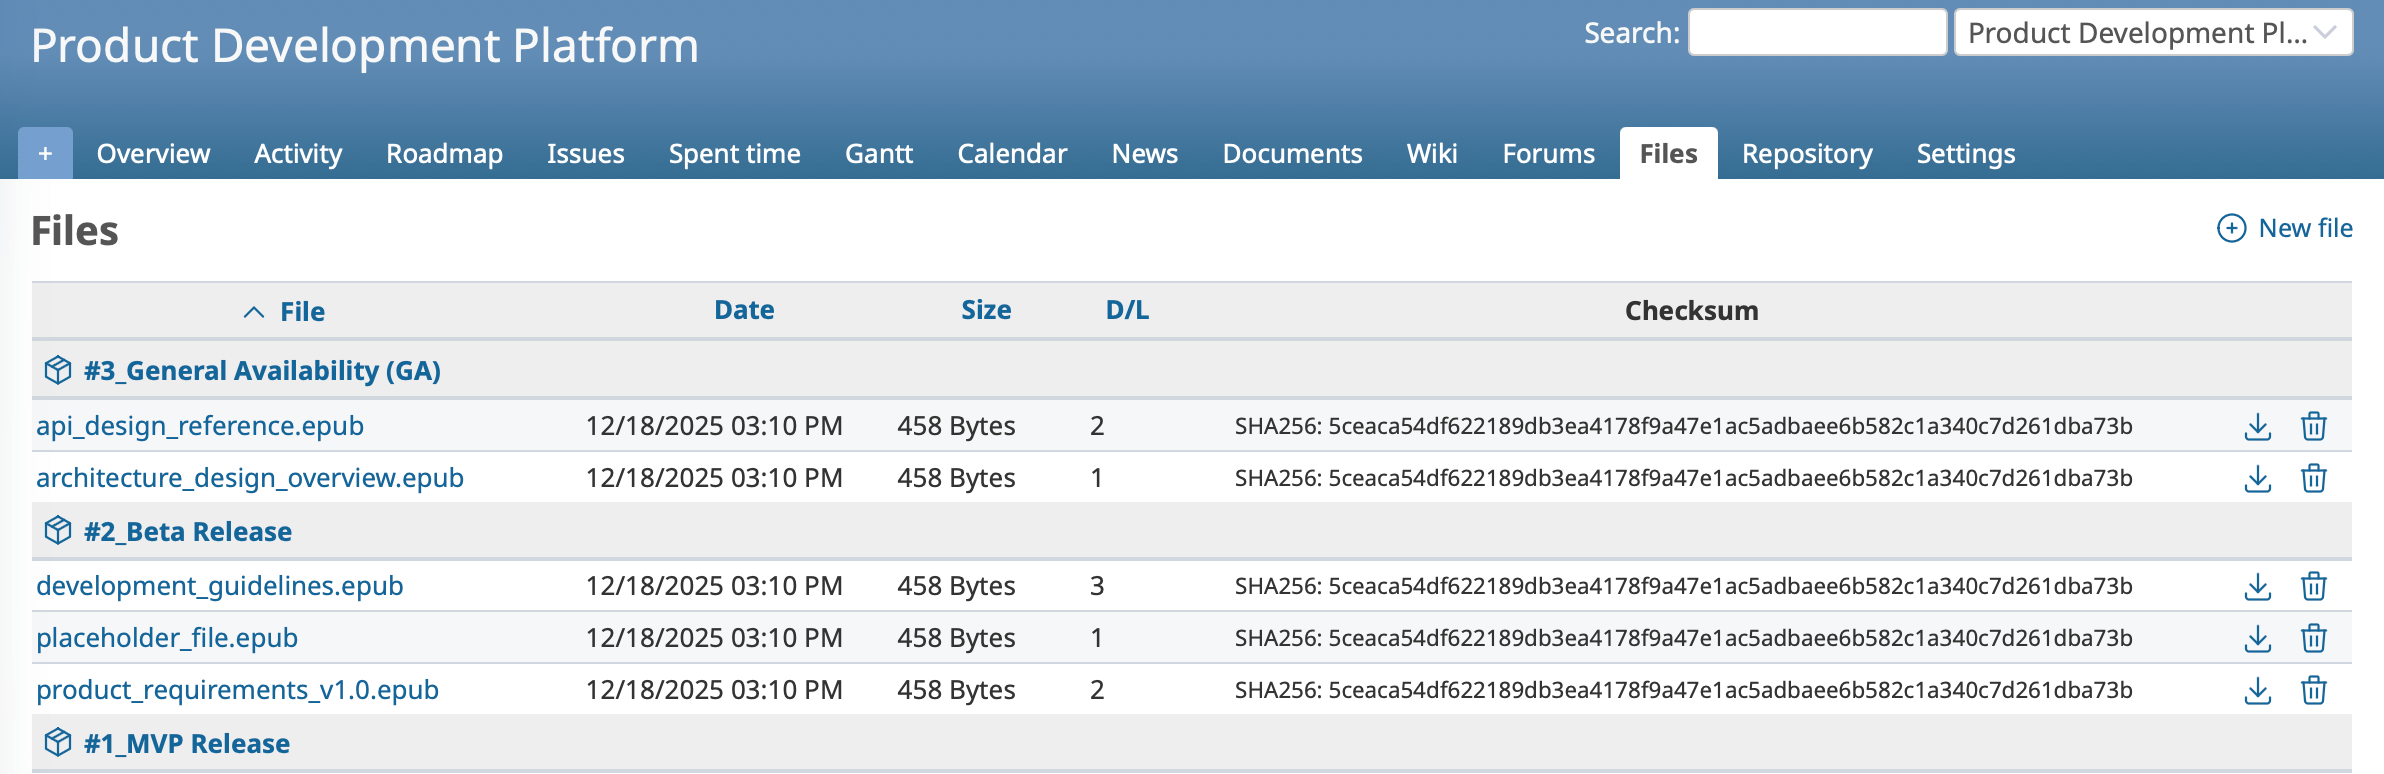Viewport: 2384px width, 774px height.
Task: Open the Wiki tab
Action: click(x=1432, y=153)
